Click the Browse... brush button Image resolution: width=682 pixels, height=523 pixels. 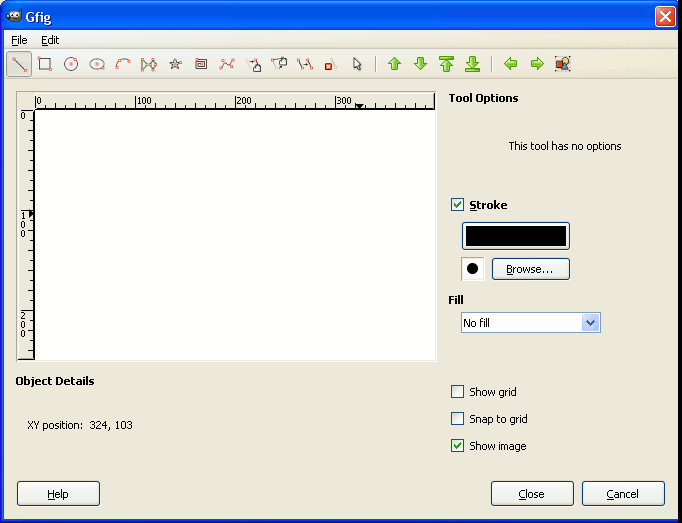tap(531, 269)
